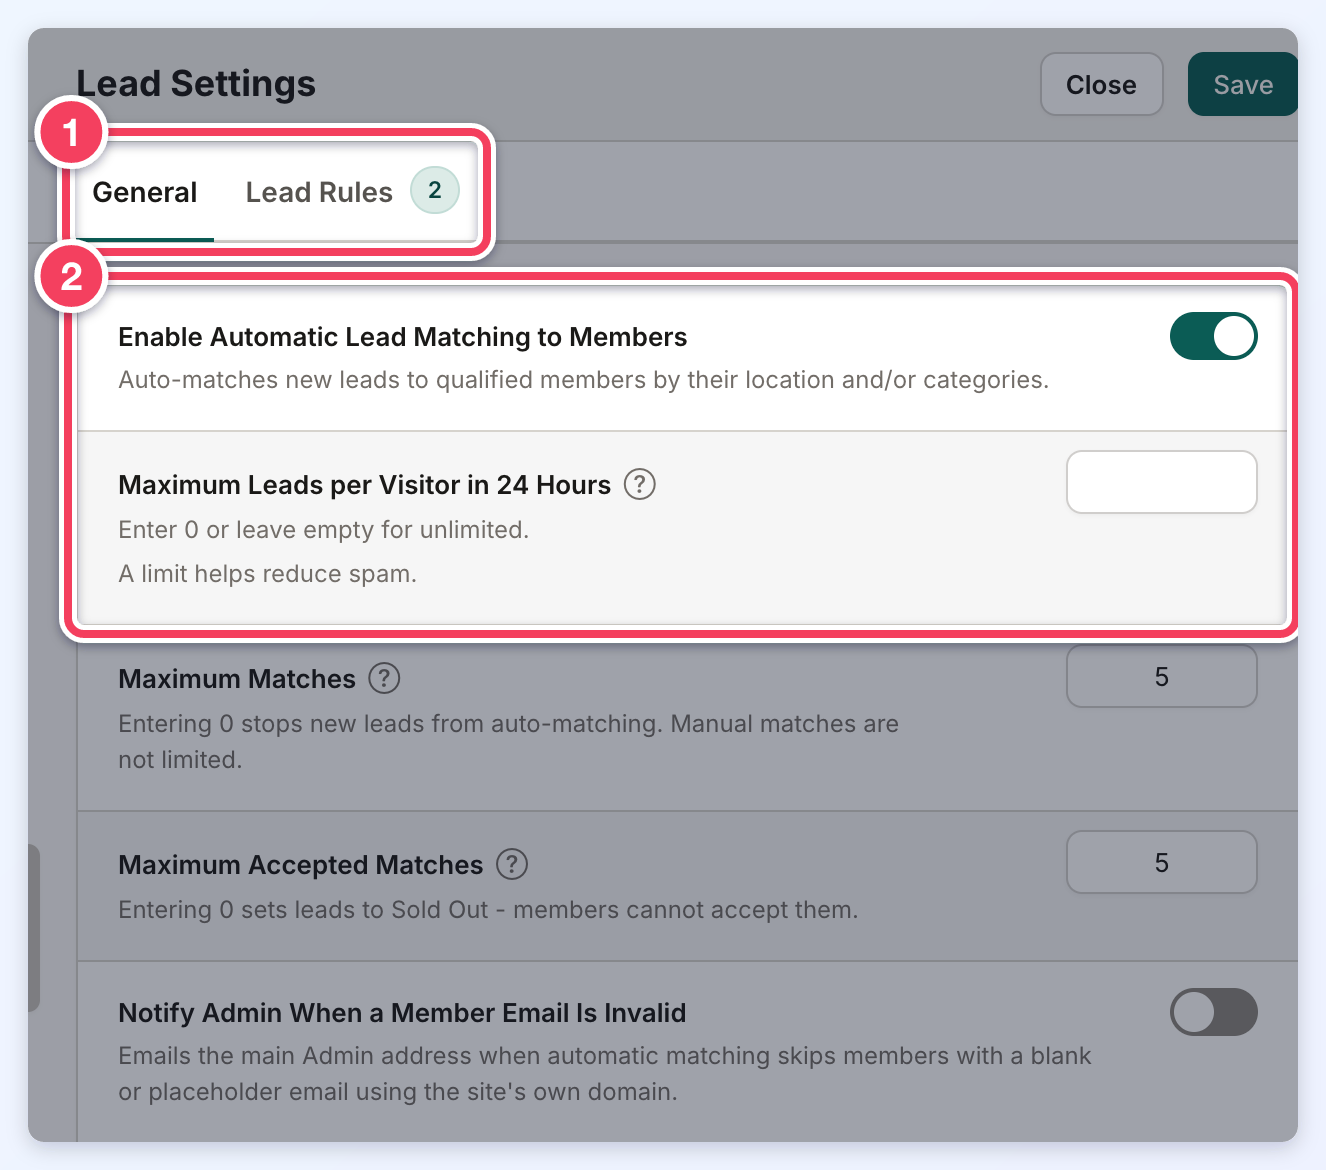Open help for Maximum Leads per Visitor
This screenshot has height=1170, width=1326.
640,485
